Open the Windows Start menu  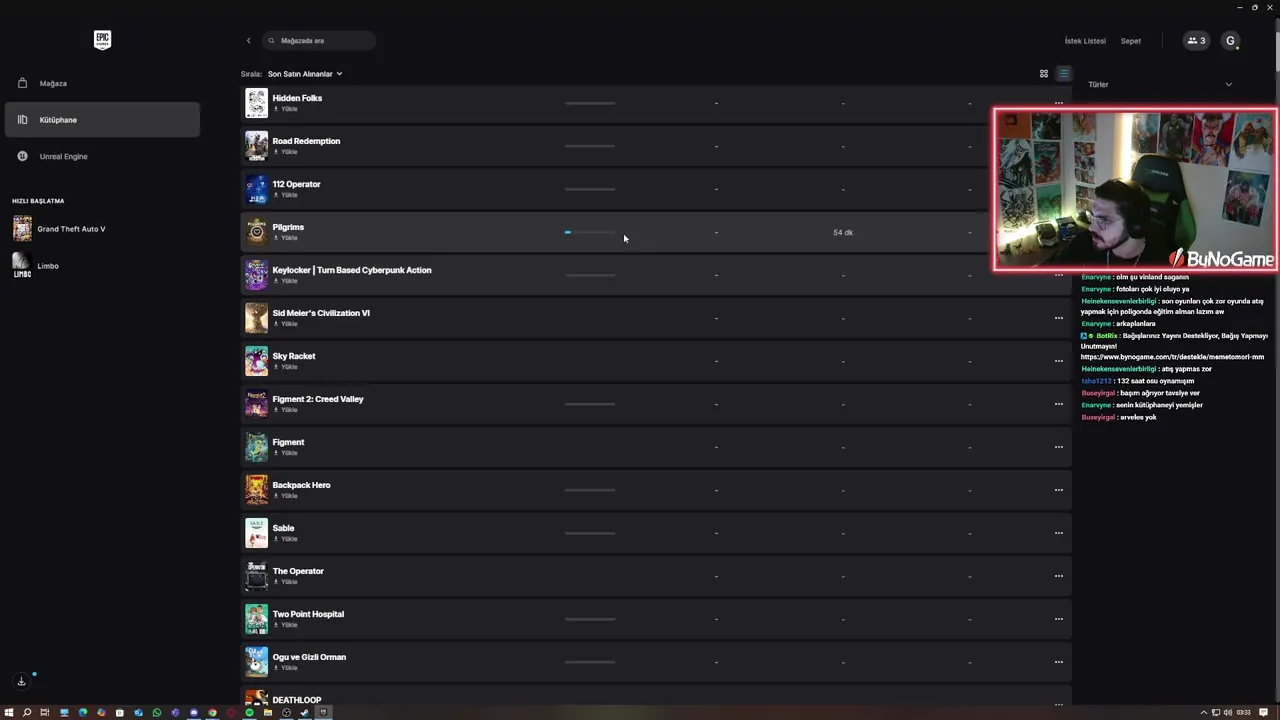(9, 712)
